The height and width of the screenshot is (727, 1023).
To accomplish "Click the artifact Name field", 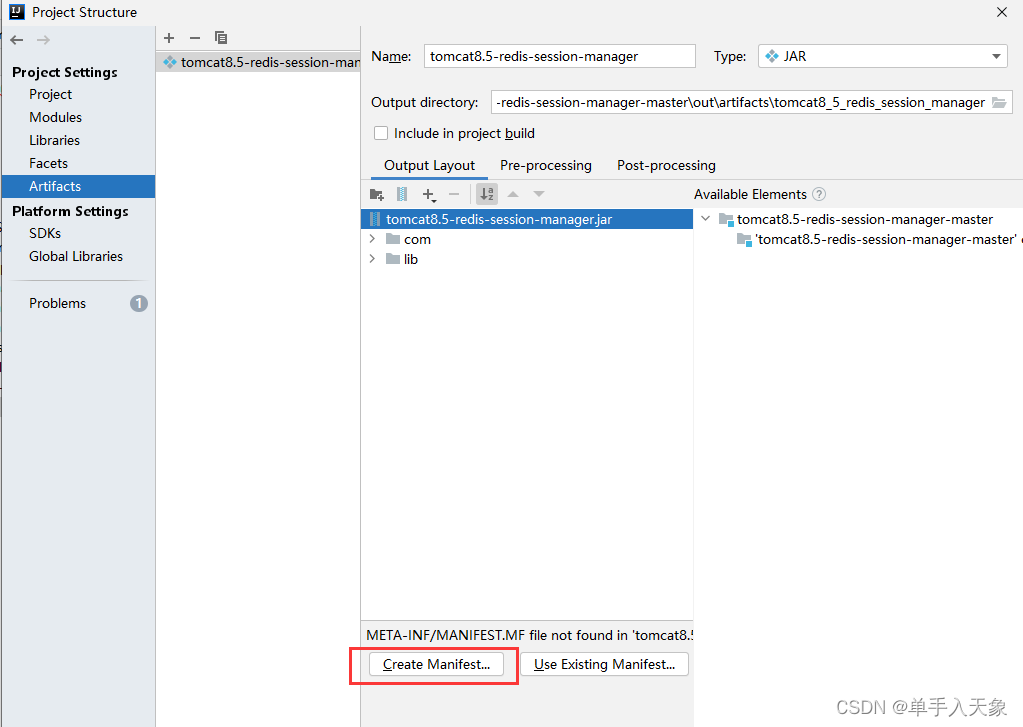I will [x=560, y=56].
